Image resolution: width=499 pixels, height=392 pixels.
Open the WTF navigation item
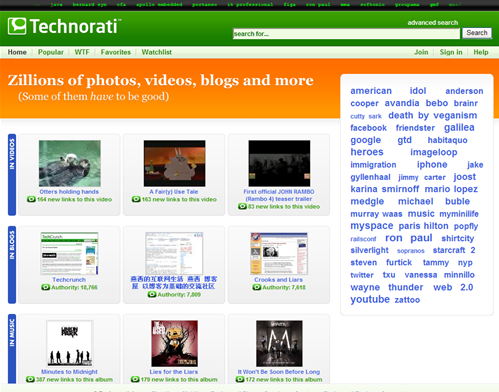[x=82, y=52]
